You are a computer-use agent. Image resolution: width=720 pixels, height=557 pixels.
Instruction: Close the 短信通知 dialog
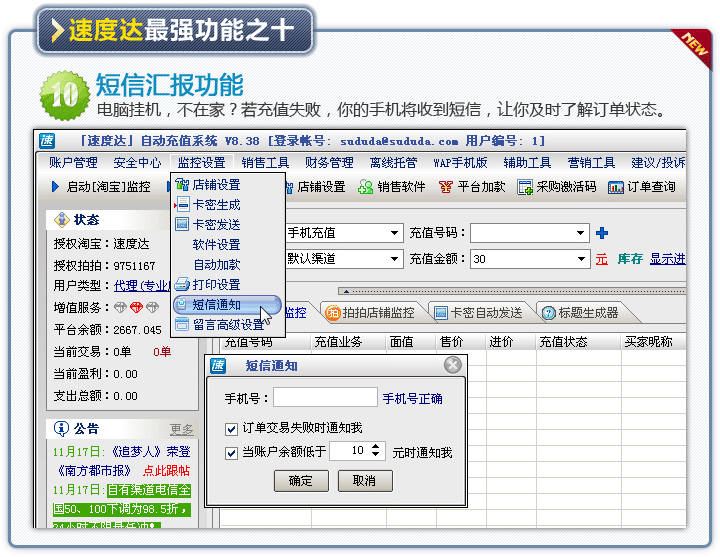pos(453,365)
